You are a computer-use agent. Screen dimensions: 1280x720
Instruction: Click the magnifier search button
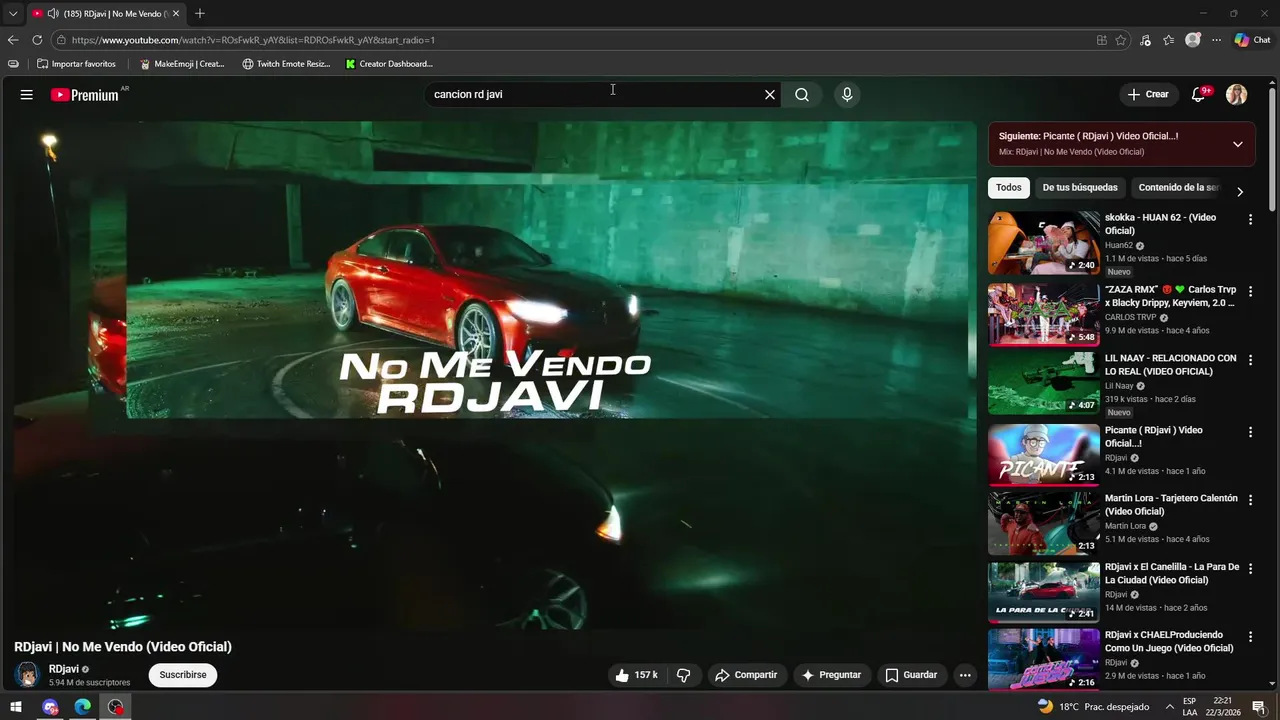802,95
